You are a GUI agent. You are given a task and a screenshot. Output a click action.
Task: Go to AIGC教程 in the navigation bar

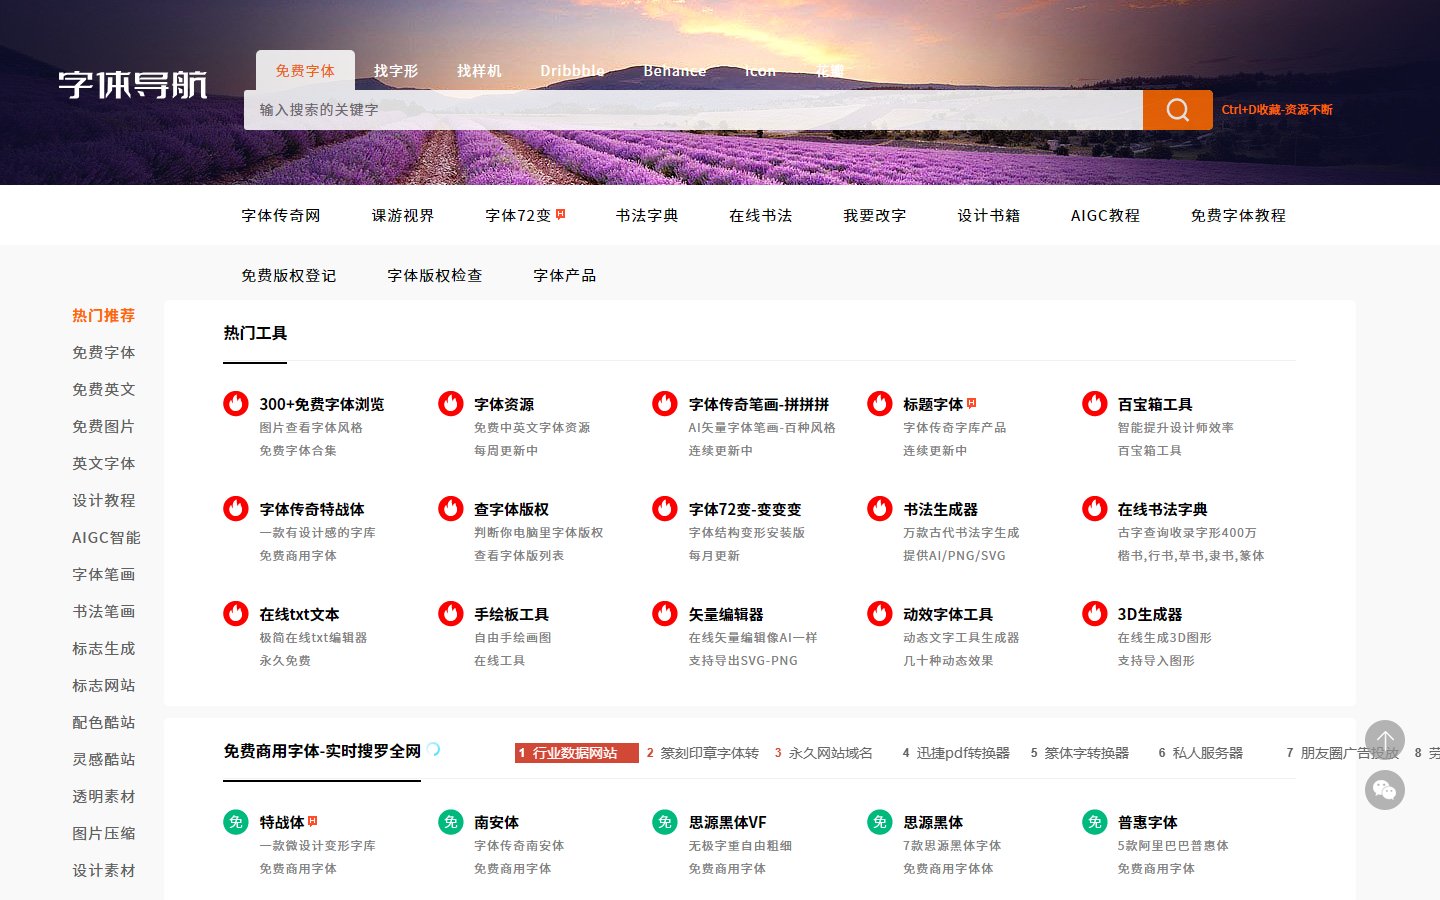point(1105,215)
